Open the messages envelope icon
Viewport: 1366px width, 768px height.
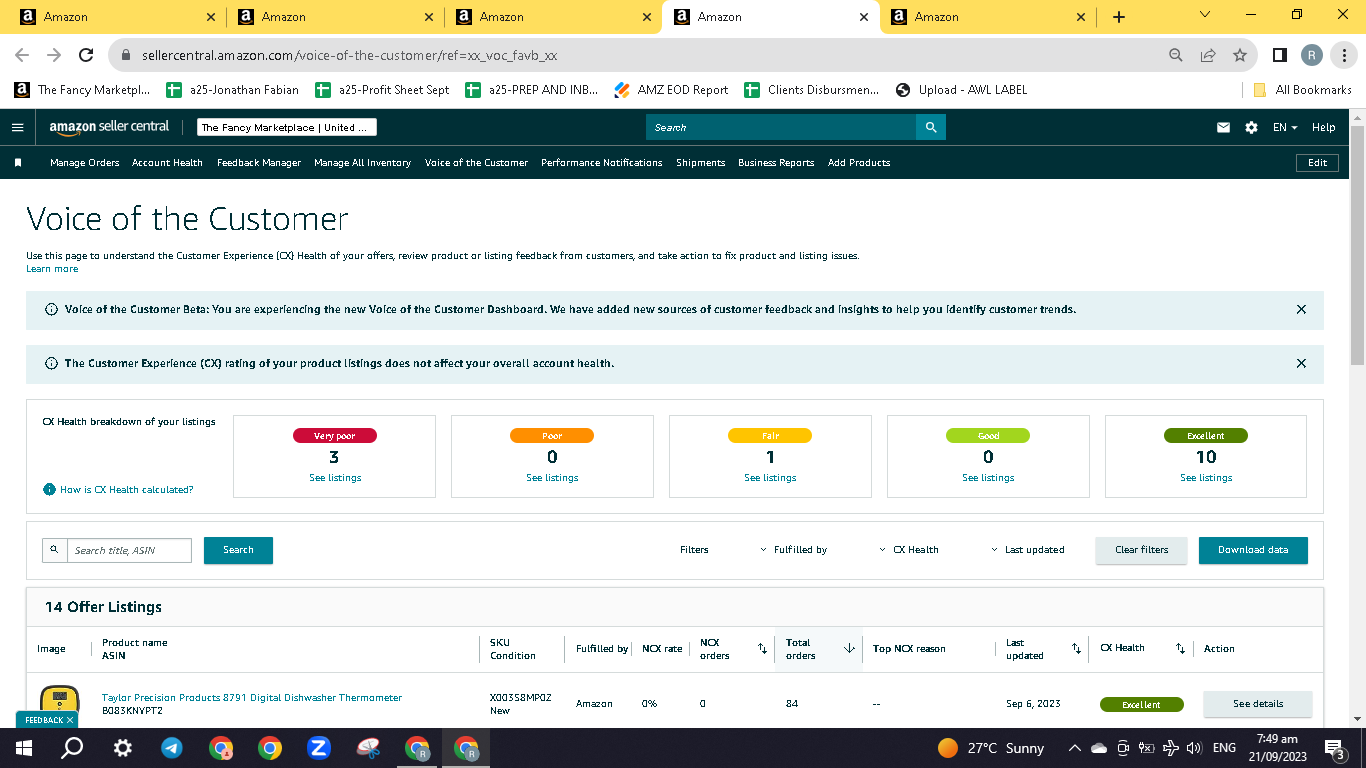pyautogui.click(x=1223, y=128)
